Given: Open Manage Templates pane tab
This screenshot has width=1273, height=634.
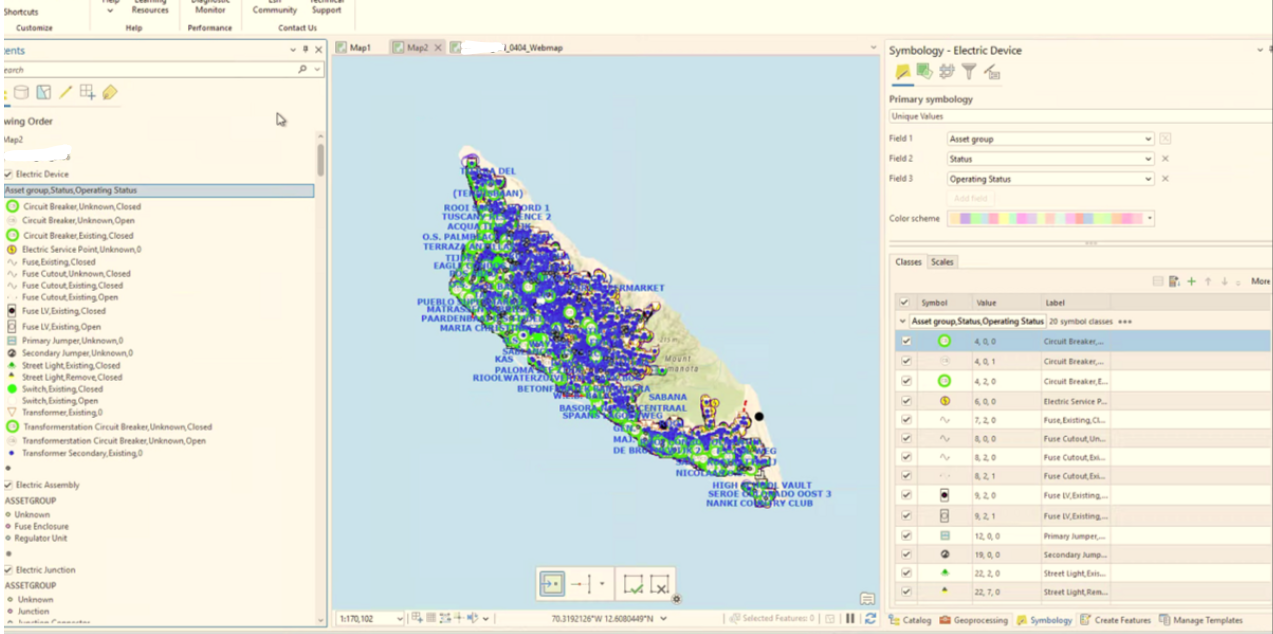Looking at the screenshot, I should [1200, 620].
